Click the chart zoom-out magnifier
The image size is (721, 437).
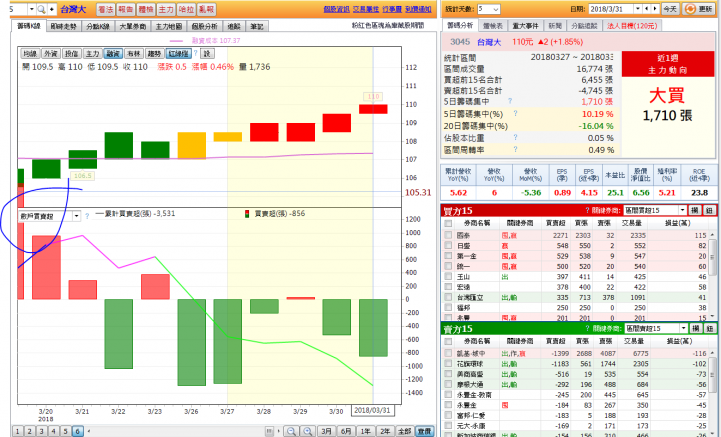tap(292, 431)
